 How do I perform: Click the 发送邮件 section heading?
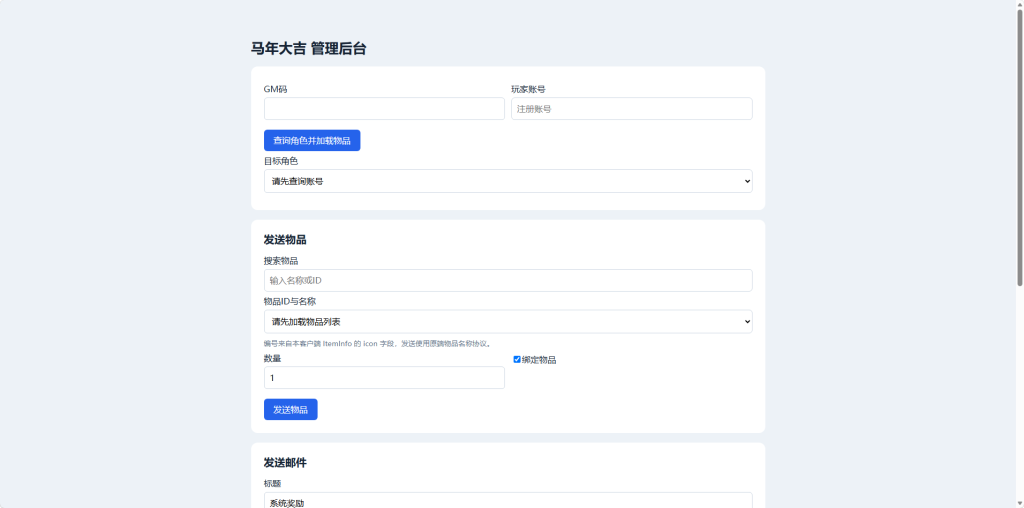tap(285, 462)
